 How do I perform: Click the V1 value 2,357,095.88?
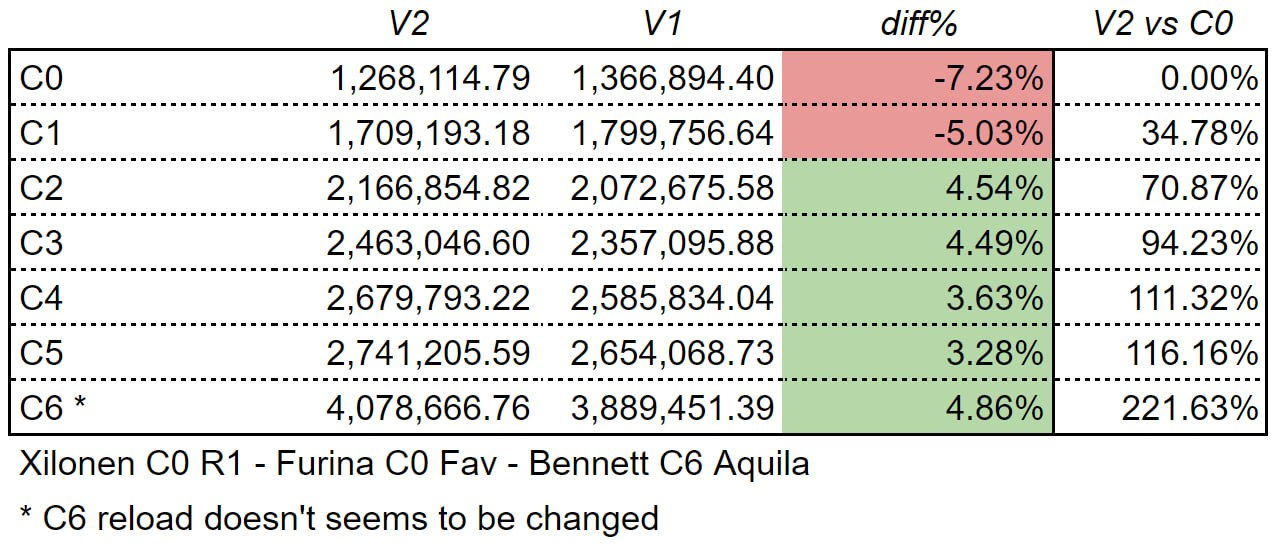tap(673, 243)
